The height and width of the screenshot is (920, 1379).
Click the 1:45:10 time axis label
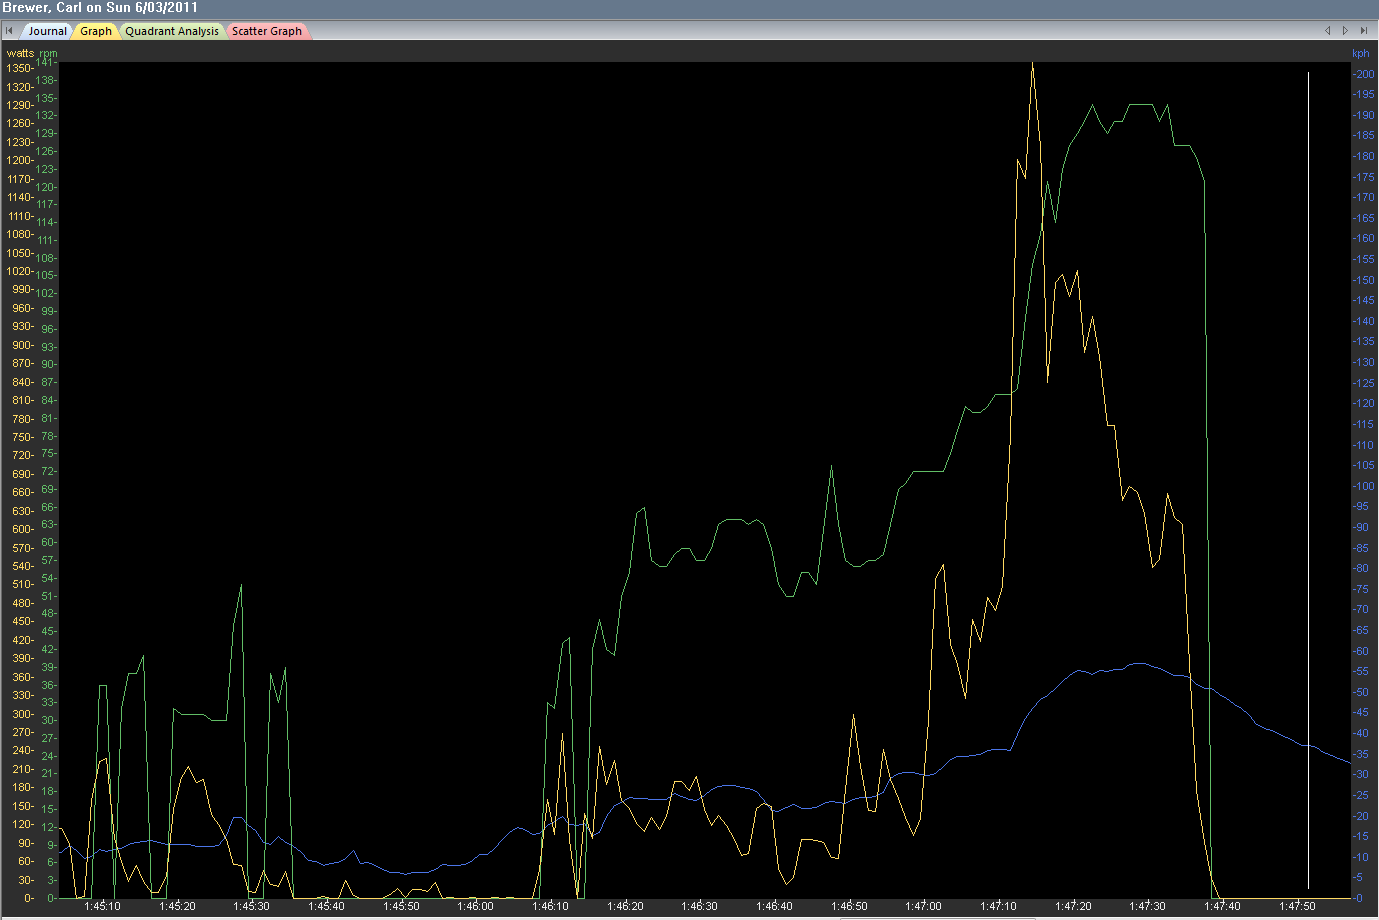point(102,906)
